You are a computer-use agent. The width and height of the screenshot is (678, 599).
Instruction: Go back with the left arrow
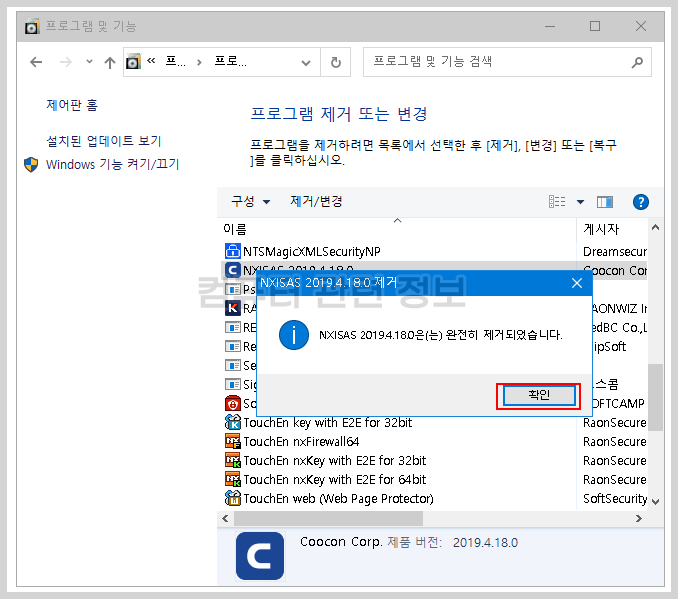click(x=36, y=62)
